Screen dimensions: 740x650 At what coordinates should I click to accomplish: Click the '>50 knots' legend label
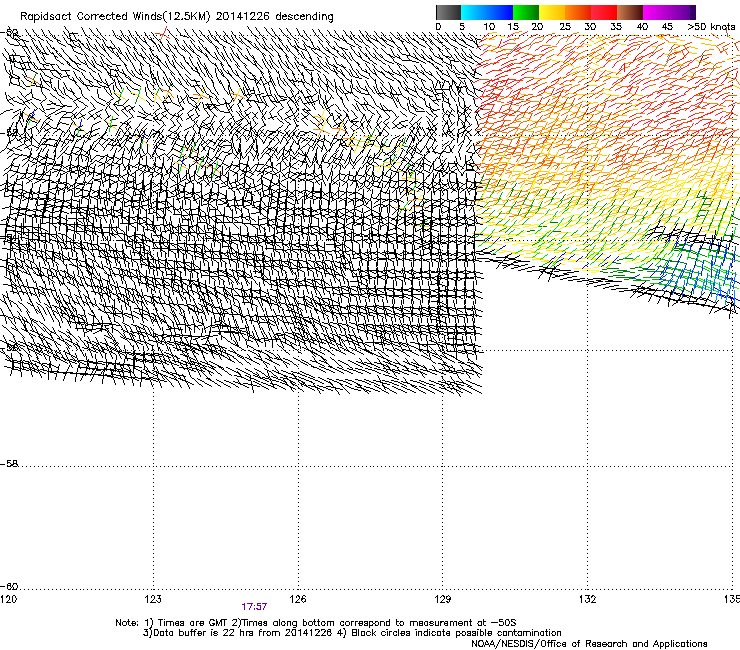[x=711, y=27]
